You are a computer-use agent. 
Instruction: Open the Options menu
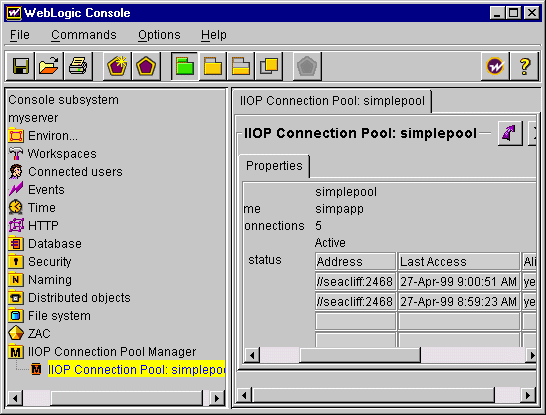(159, 35)
